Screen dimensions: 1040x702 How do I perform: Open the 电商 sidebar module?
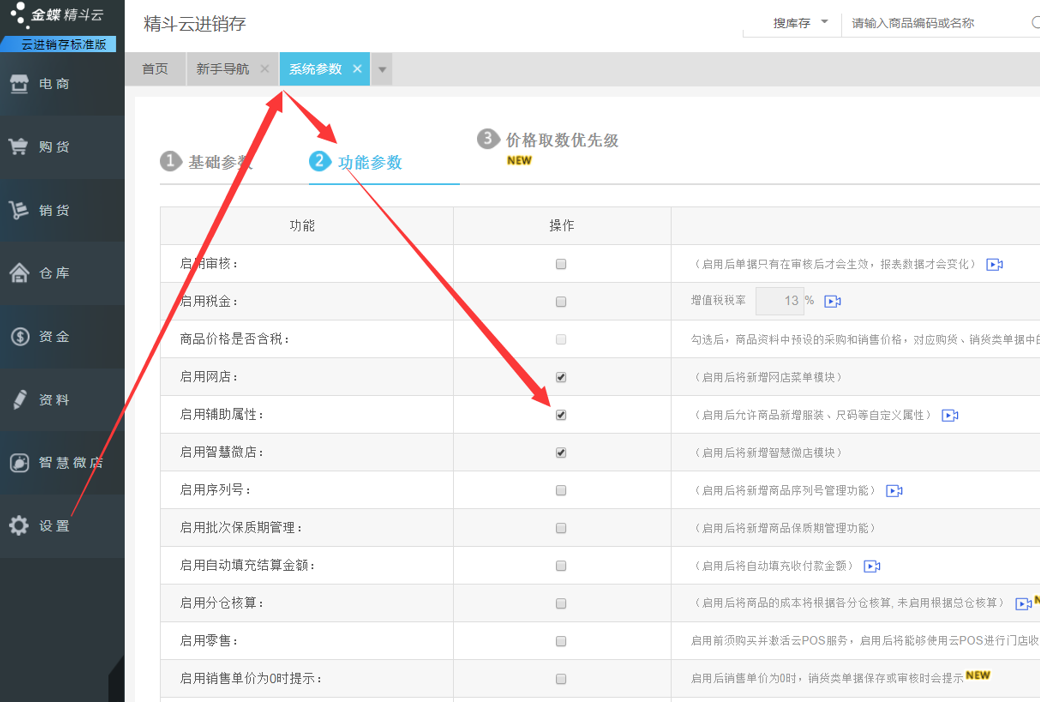62,84
